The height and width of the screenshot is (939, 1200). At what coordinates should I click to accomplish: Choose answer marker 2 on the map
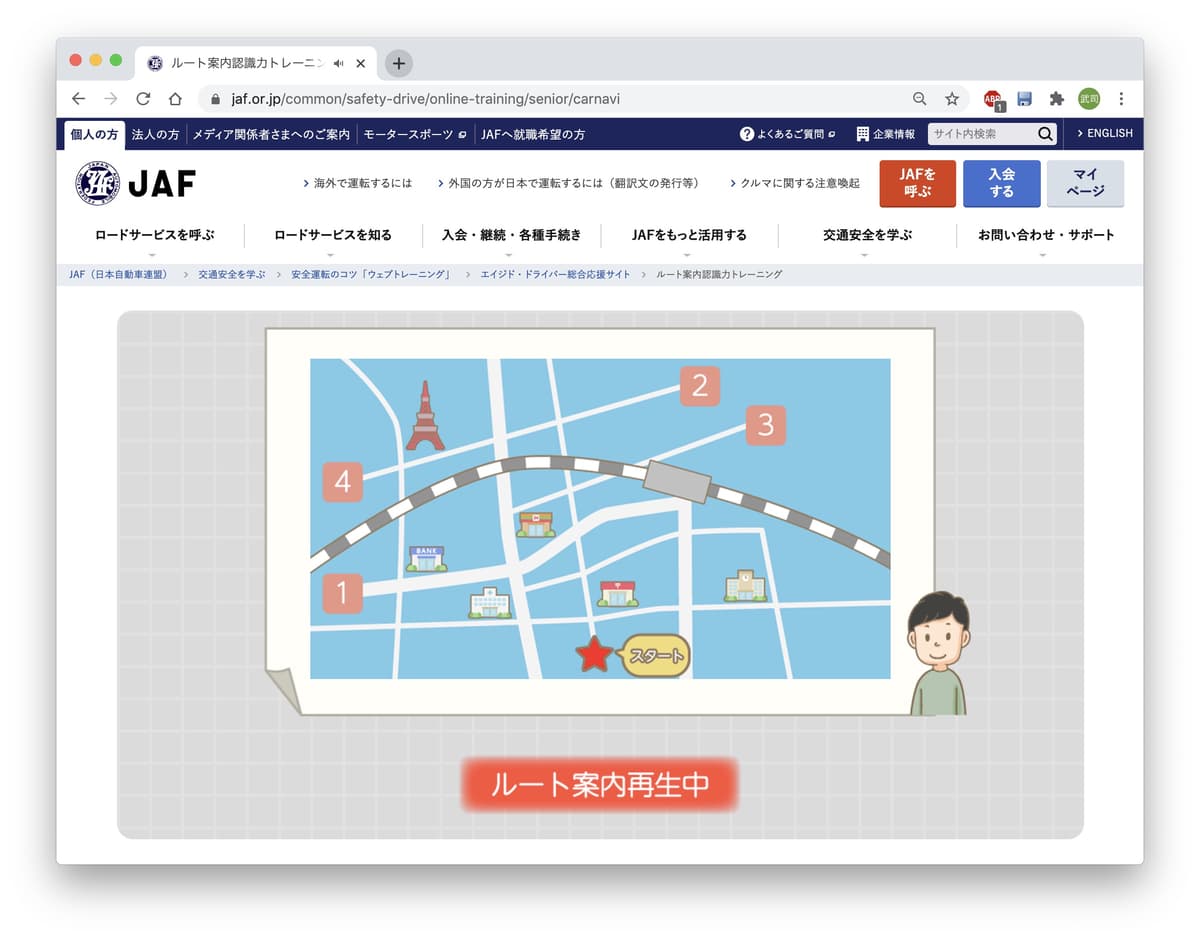[x=699, y=386]
